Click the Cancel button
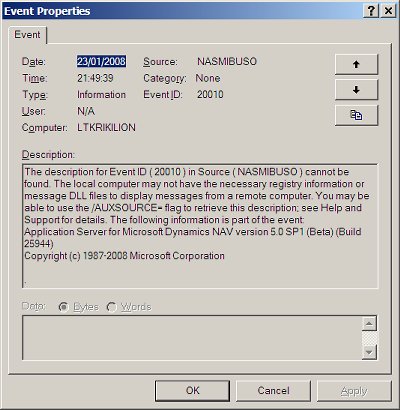The image size is (400, 410). click(x=273, y=391)
